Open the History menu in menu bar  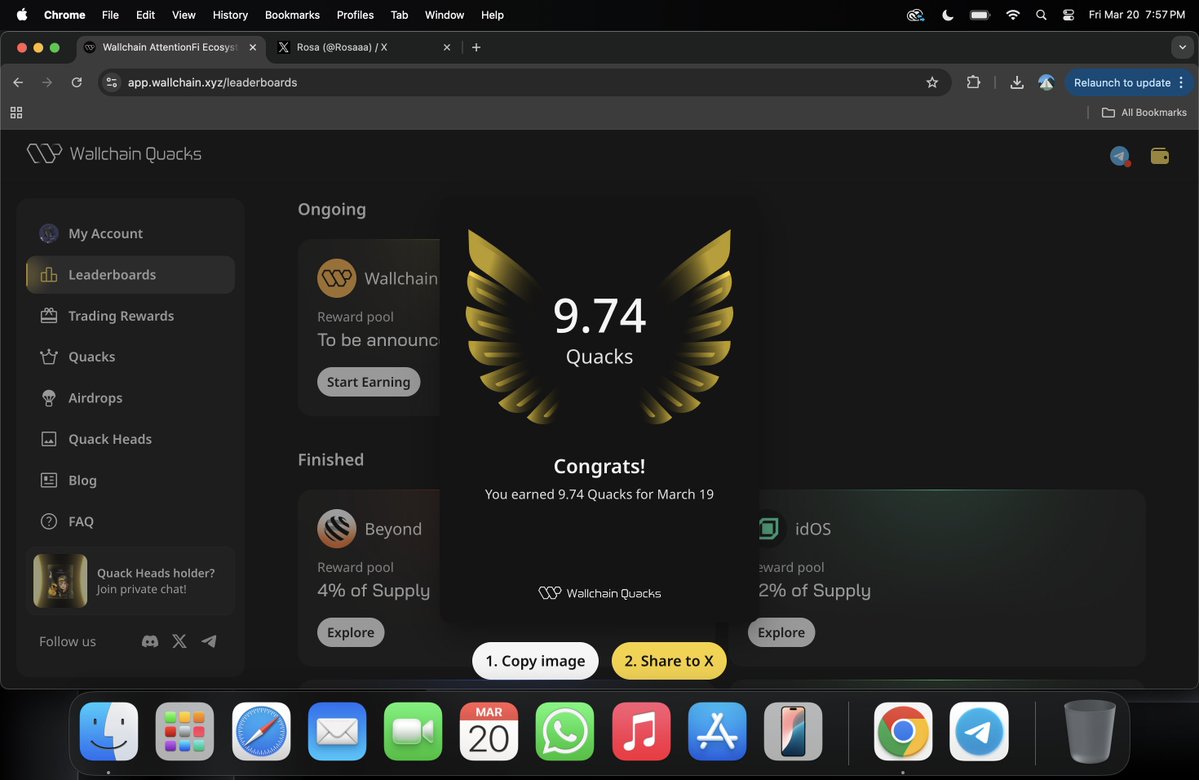pos(230,15)
